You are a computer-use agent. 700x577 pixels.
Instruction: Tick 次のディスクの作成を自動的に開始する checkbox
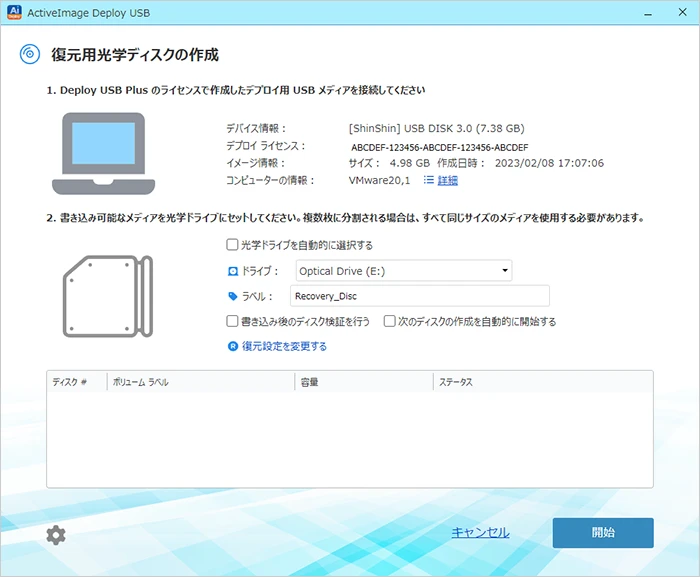389,321
